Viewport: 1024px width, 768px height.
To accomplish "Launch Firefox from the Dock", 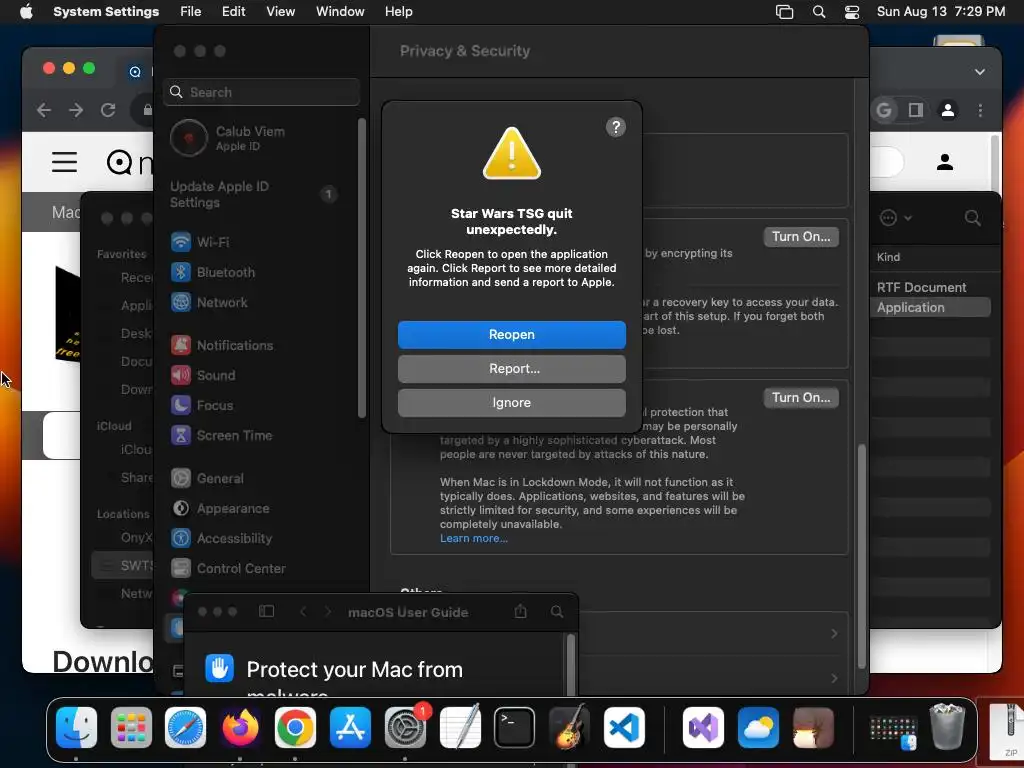I will point(240,728).
